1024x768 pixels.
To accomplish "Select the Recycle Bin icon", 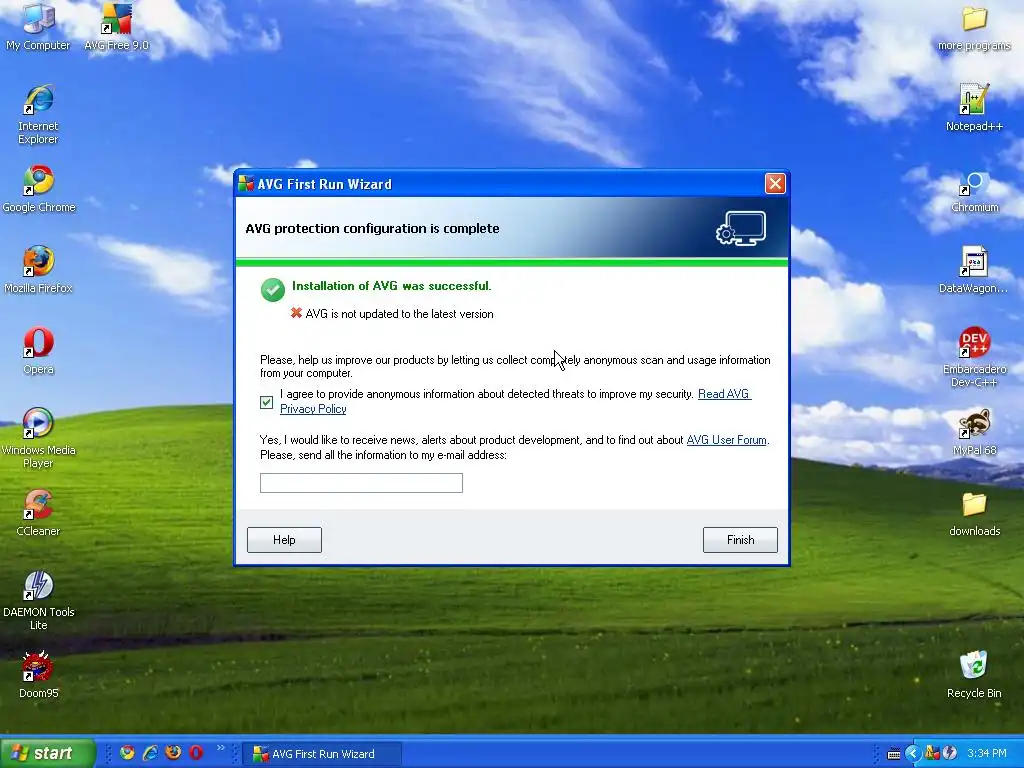I will pos(974,675).
